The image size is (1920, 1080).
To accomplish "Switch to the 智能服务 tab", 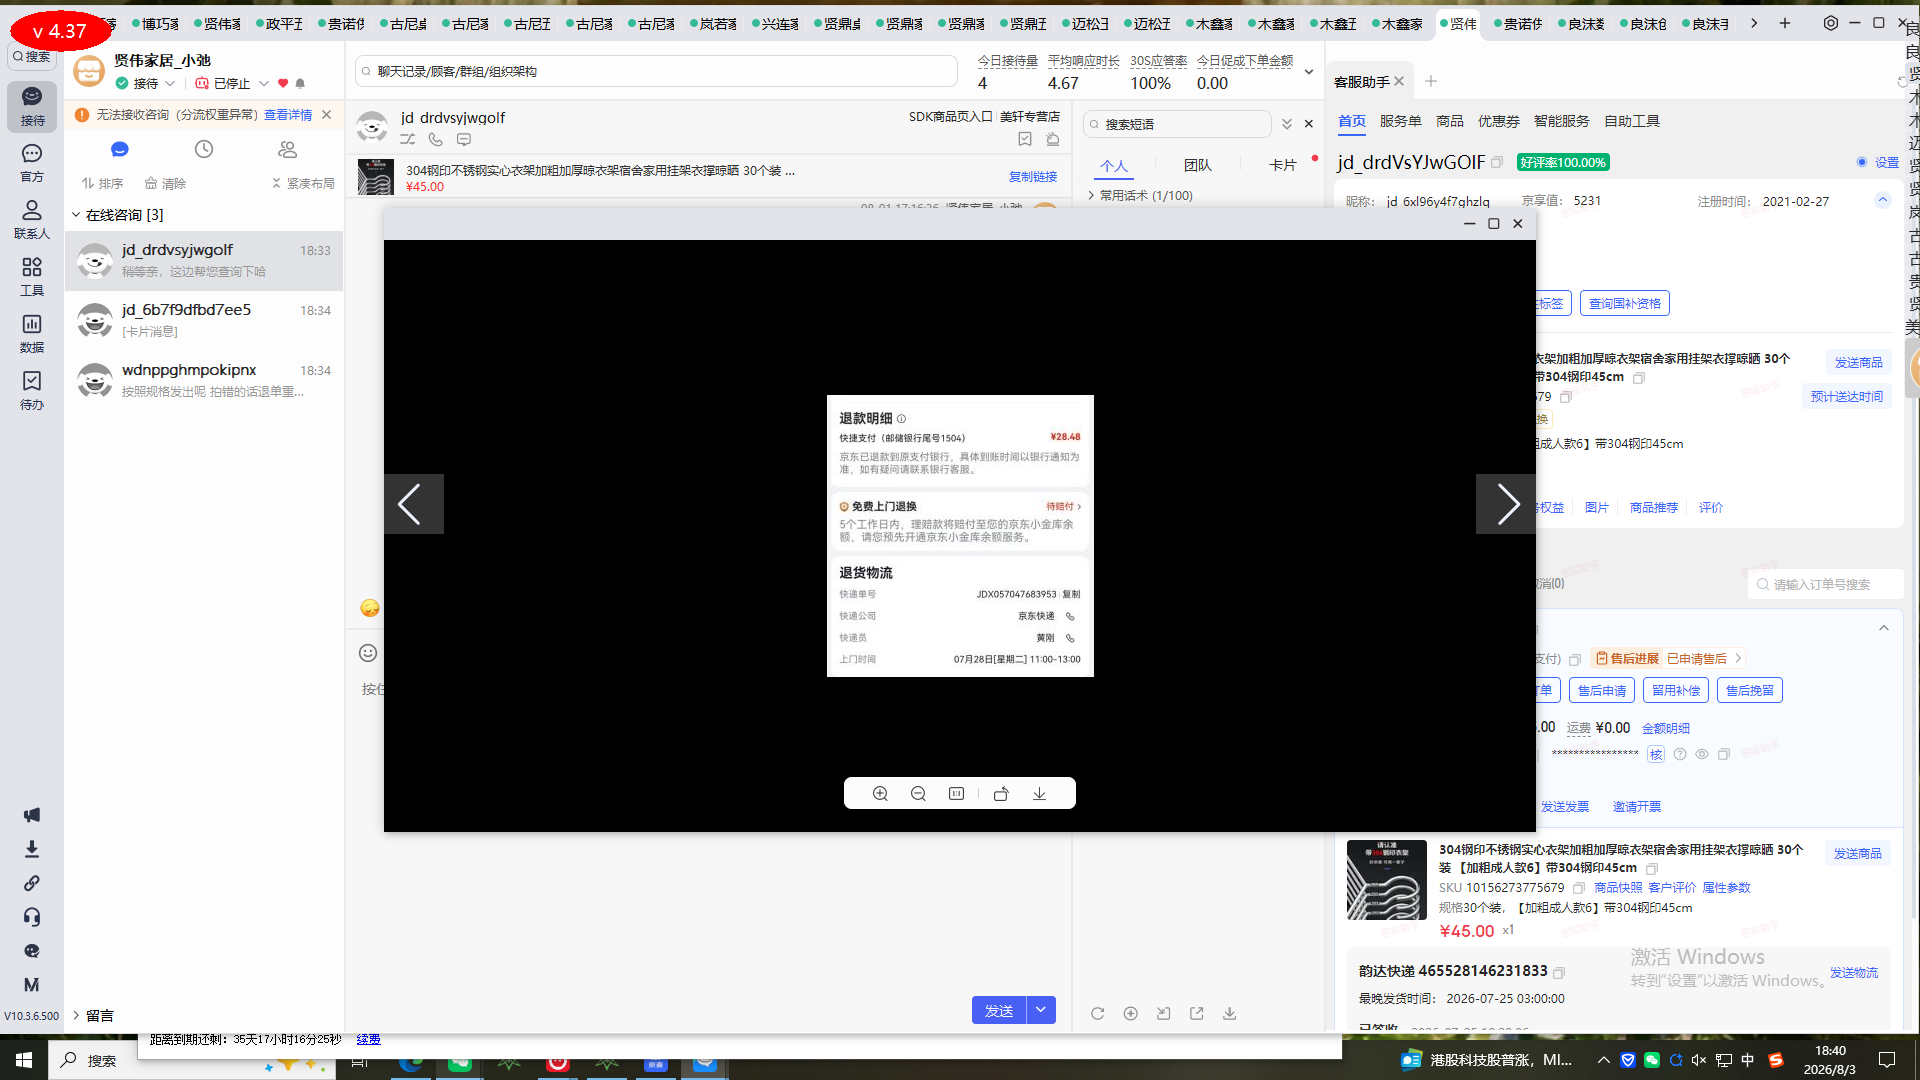I will point(1561,121).
